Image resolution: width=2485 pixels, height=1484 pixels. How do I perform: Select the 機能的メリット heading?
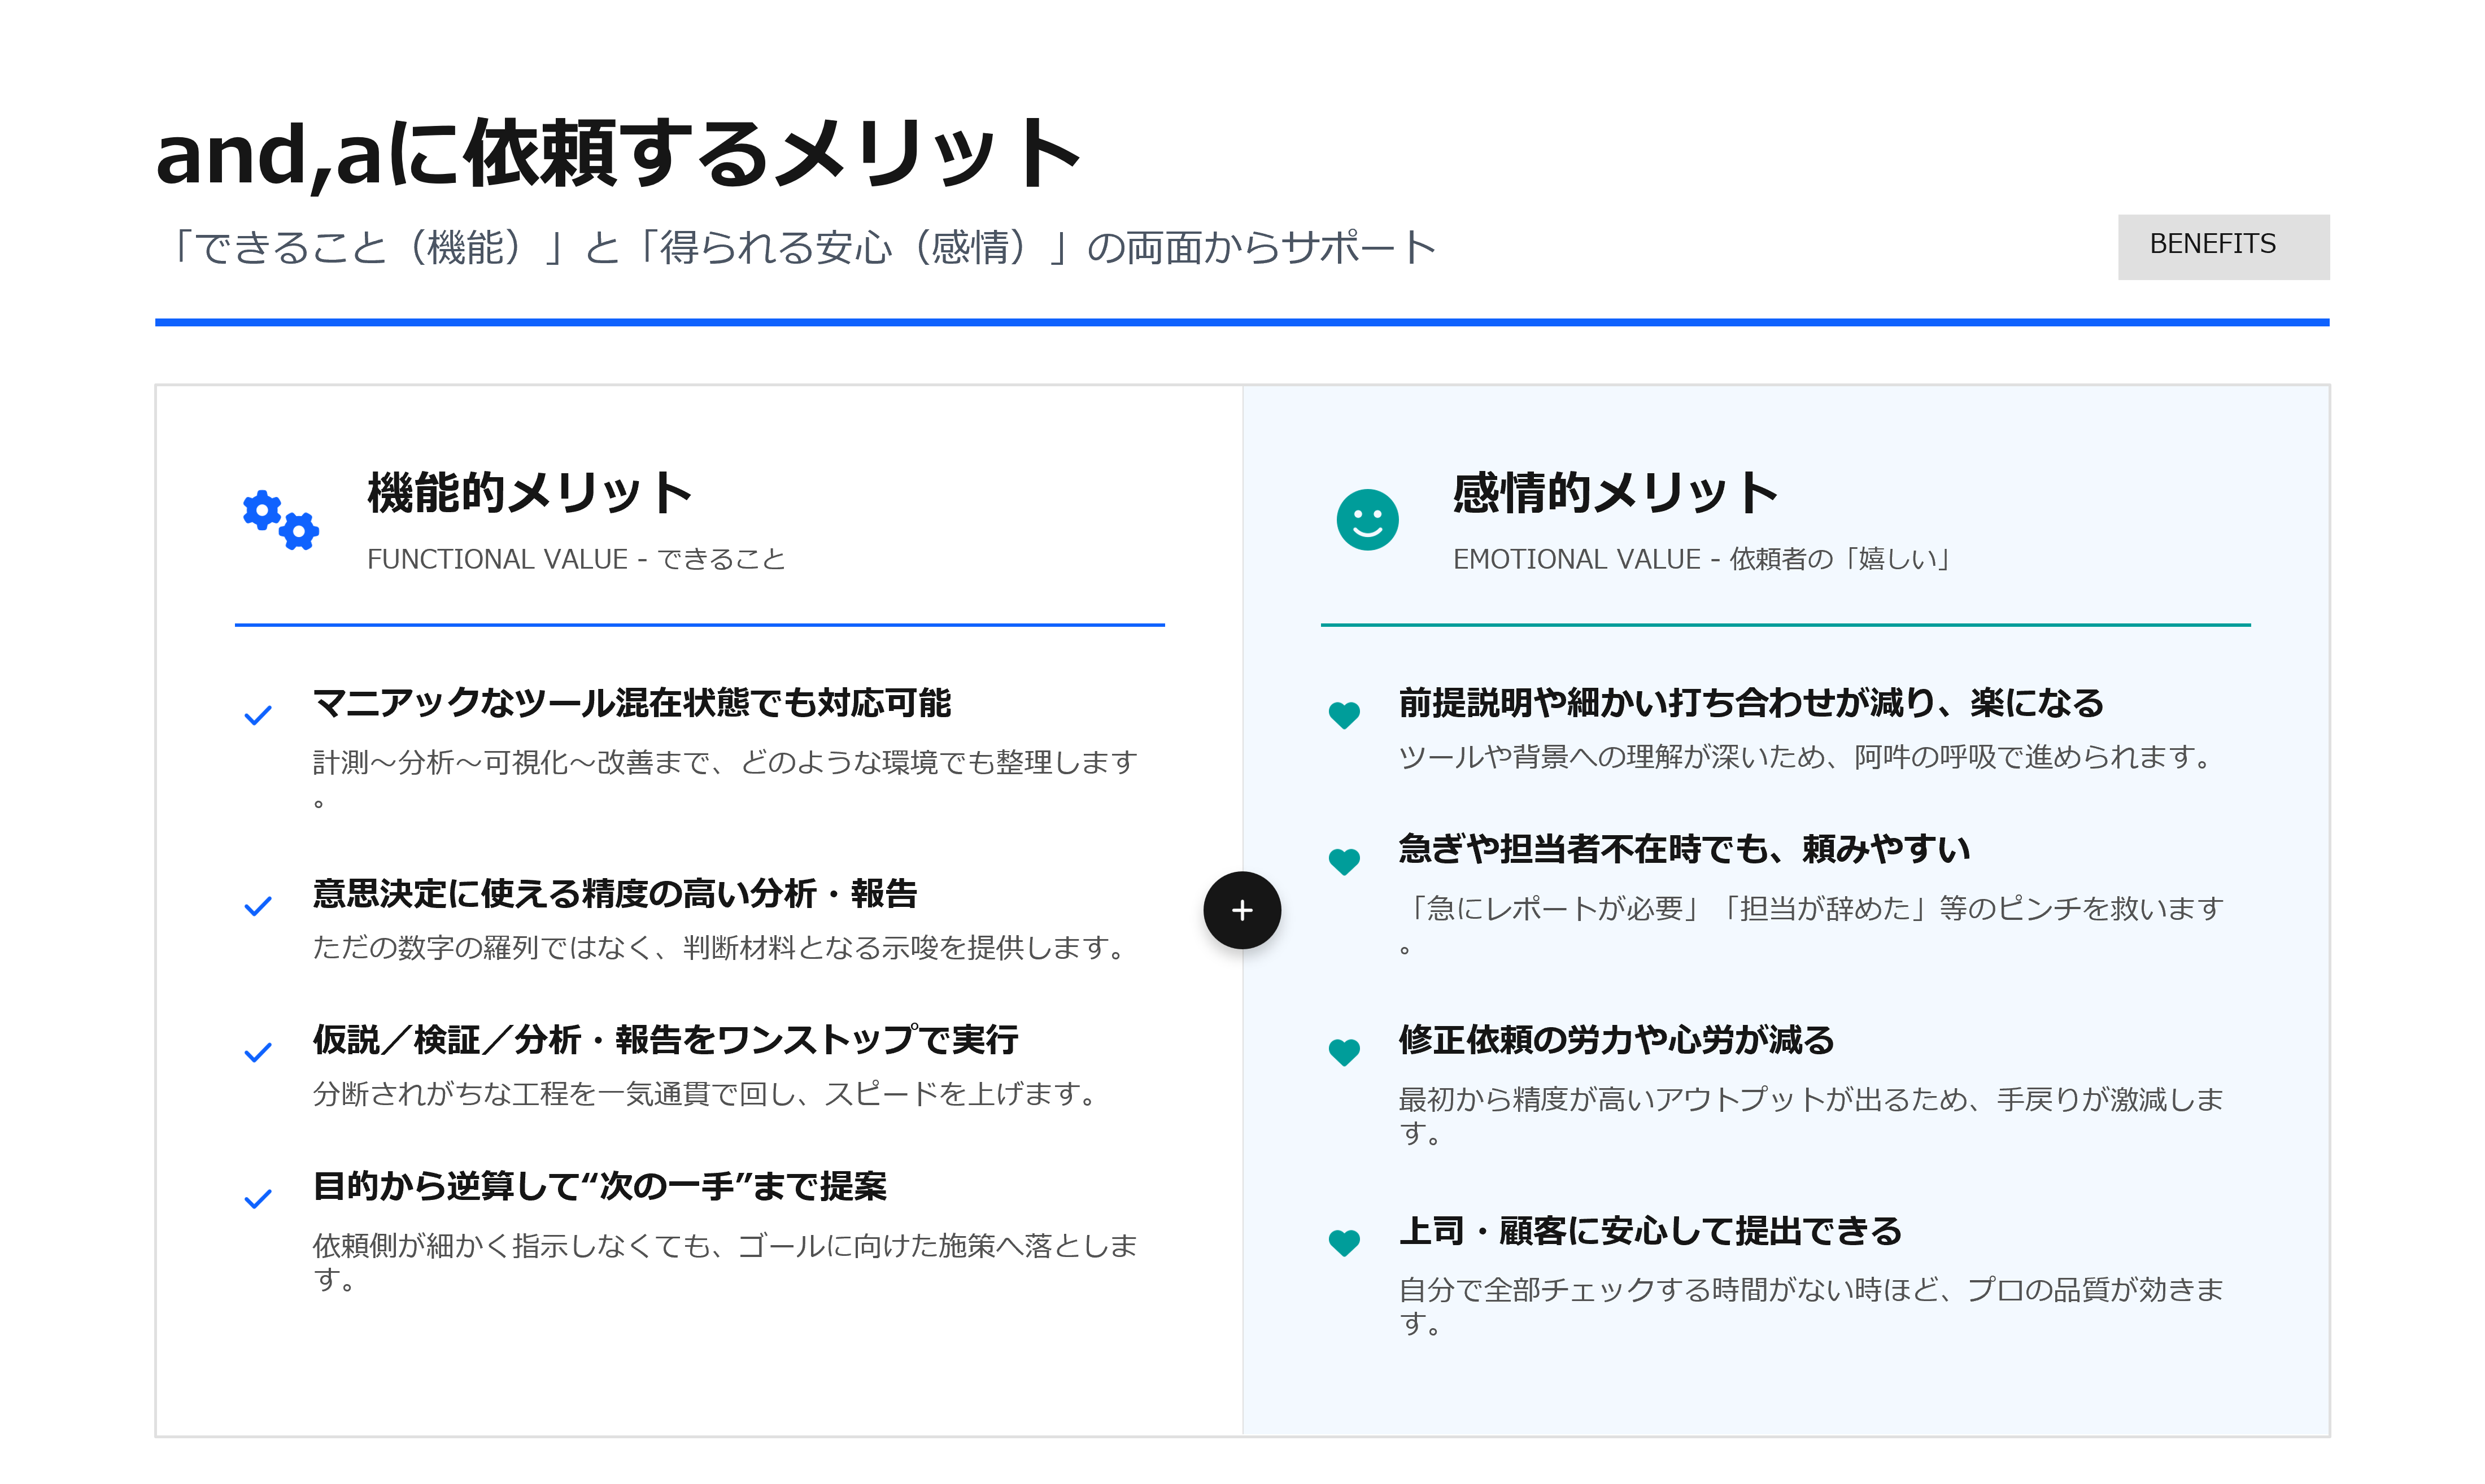point(529,493)
